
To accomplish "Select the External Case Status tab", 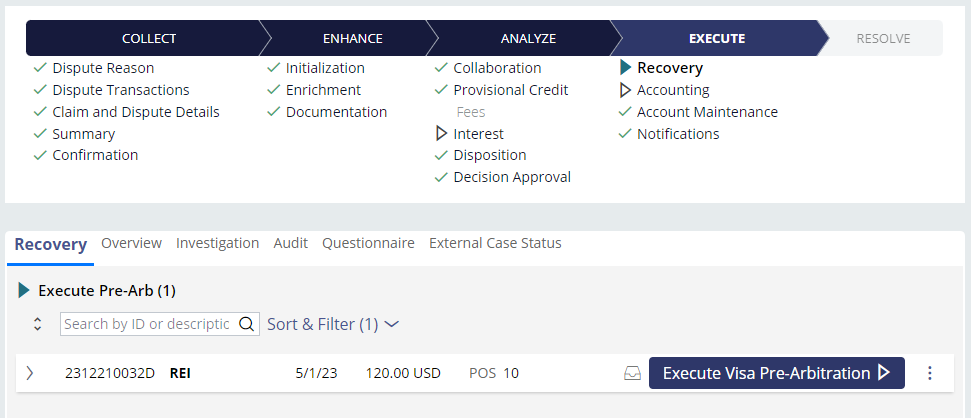I will pyautogui.click(x=495, y=243).
